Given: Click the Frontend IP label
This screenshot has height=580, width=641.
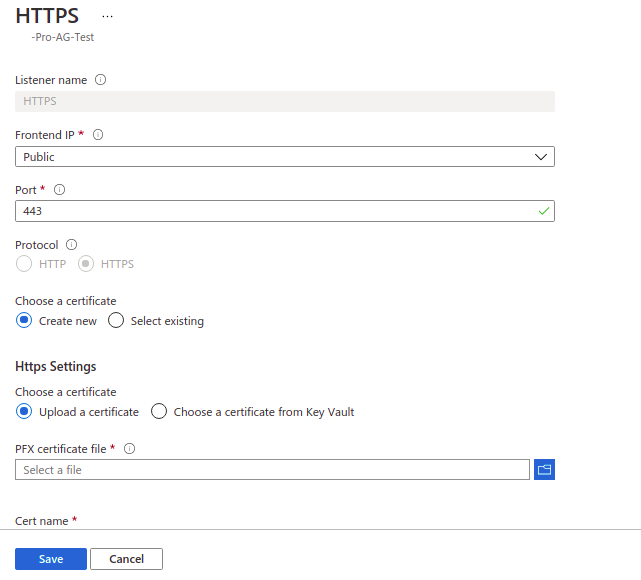Looking at the screenshot, I should 45,135.
